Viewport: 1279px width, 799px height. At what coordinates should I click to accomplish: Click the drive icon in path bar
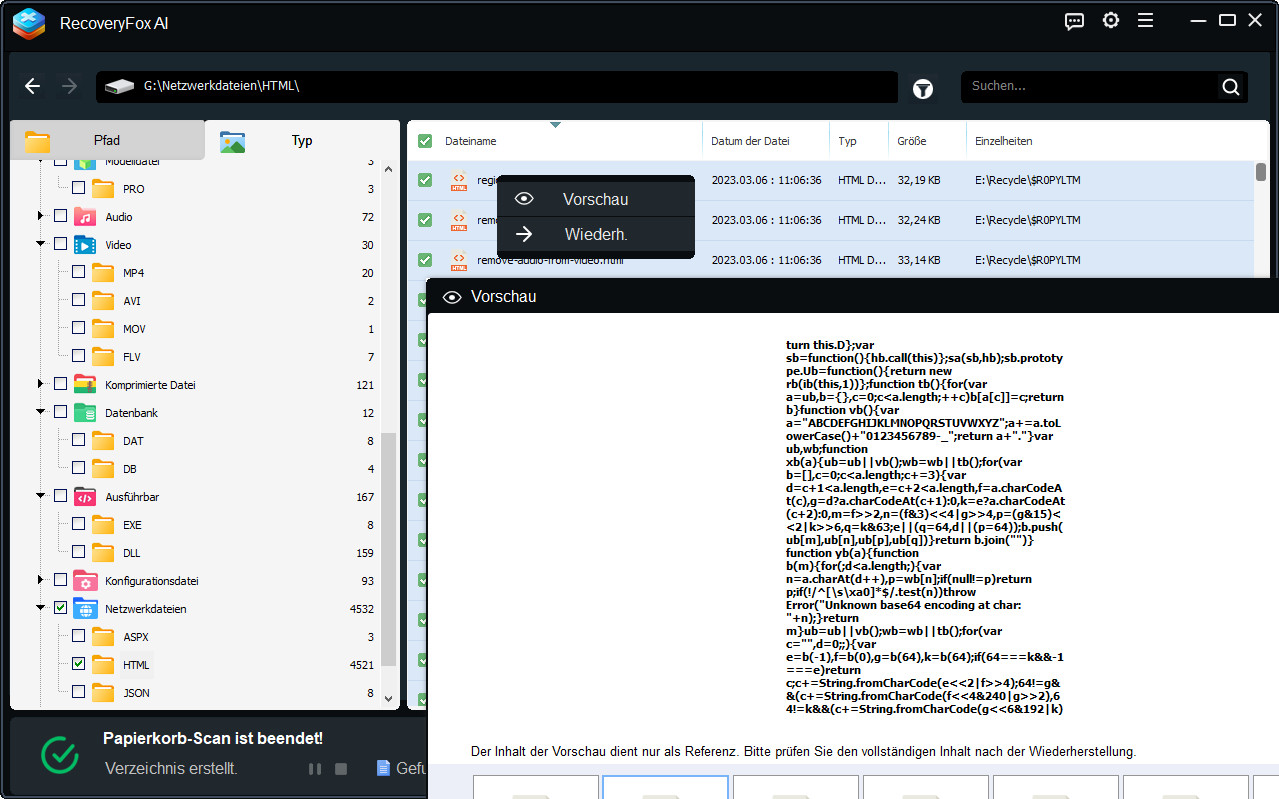coord(120,87)
